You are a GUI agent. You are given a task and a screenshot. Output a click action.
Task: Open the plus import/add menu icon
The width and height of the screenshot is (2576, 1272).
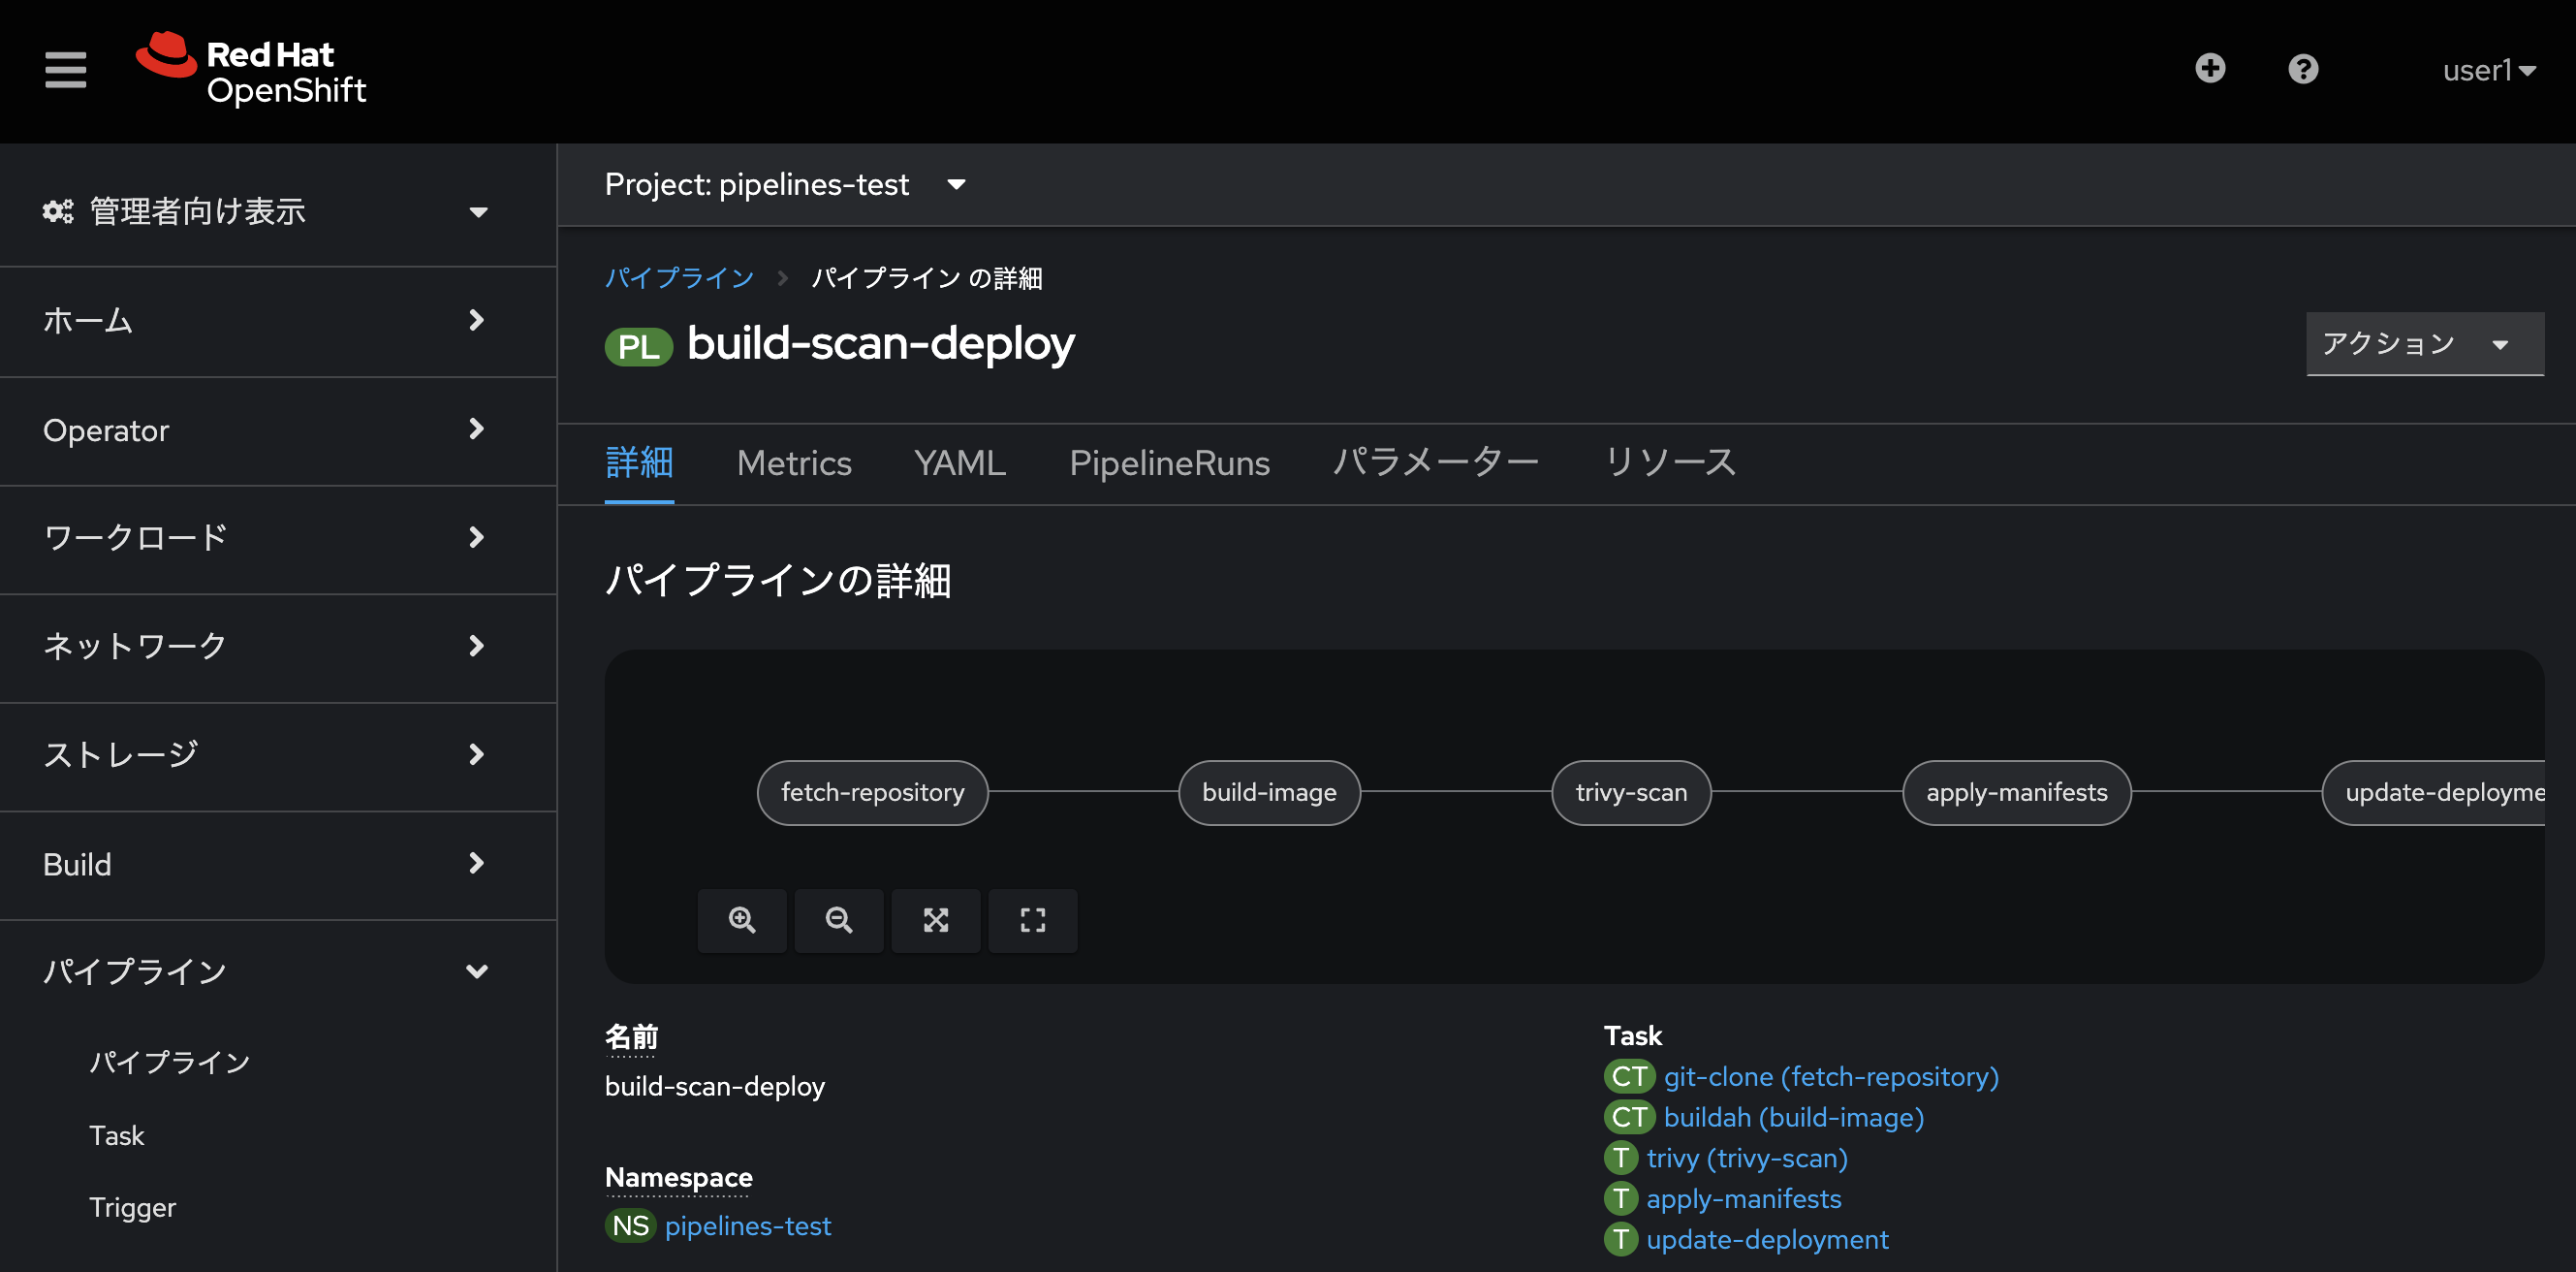[x=2210, y=69]
